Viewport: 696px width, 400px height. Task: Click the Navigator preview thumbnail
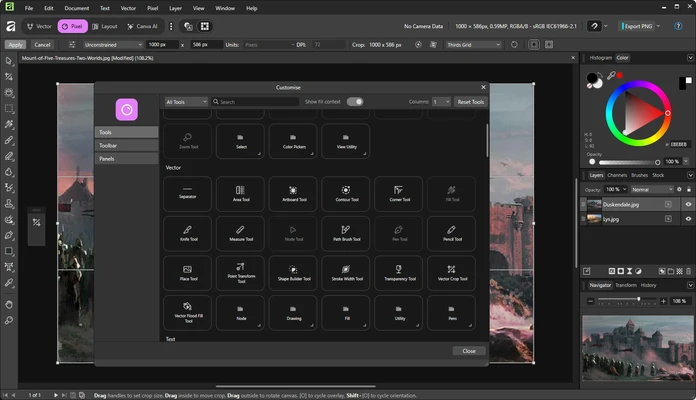coord(637,348)
